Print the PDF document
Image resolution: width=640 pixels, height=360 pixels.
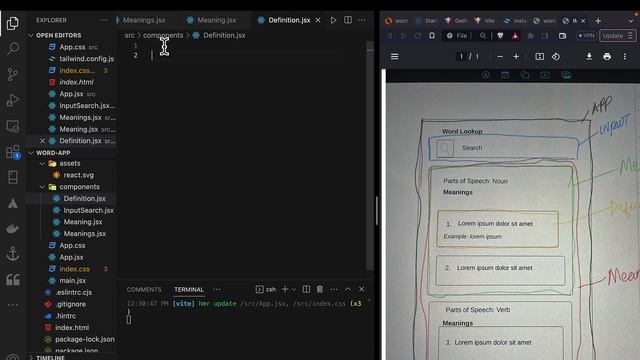[607, 57]
